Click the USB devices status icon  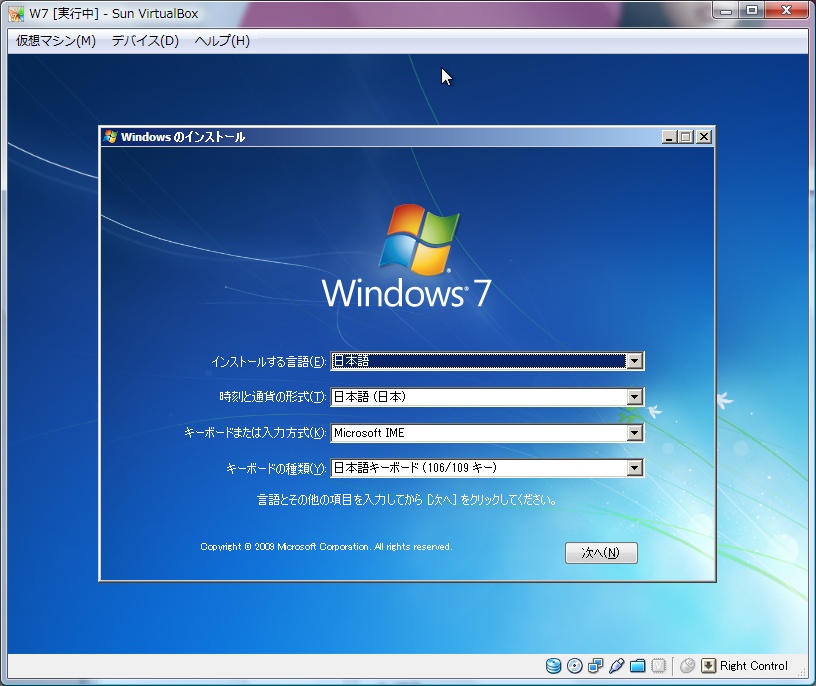click(616, 666)
